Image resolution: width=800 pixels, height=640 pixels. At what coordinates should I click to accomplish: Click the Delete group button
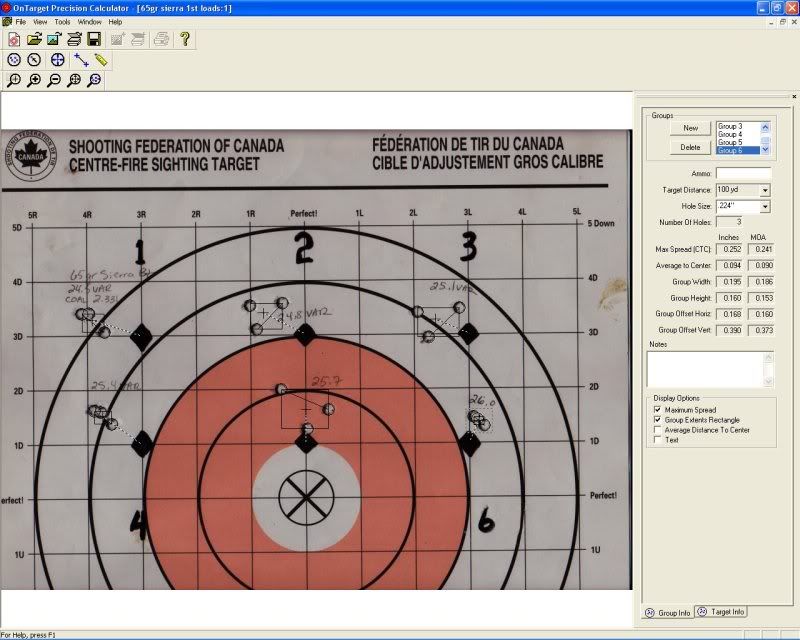click(x=690, y=147)
